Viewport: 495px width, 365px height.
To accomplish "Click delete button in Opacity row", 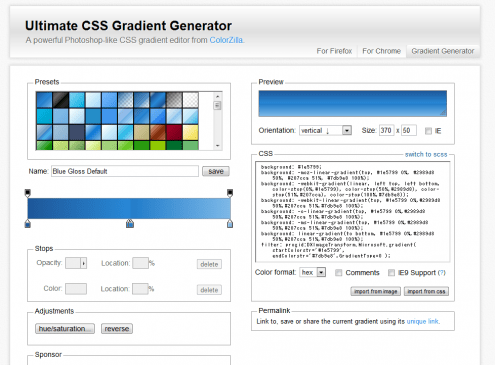I will click(209, 264).
